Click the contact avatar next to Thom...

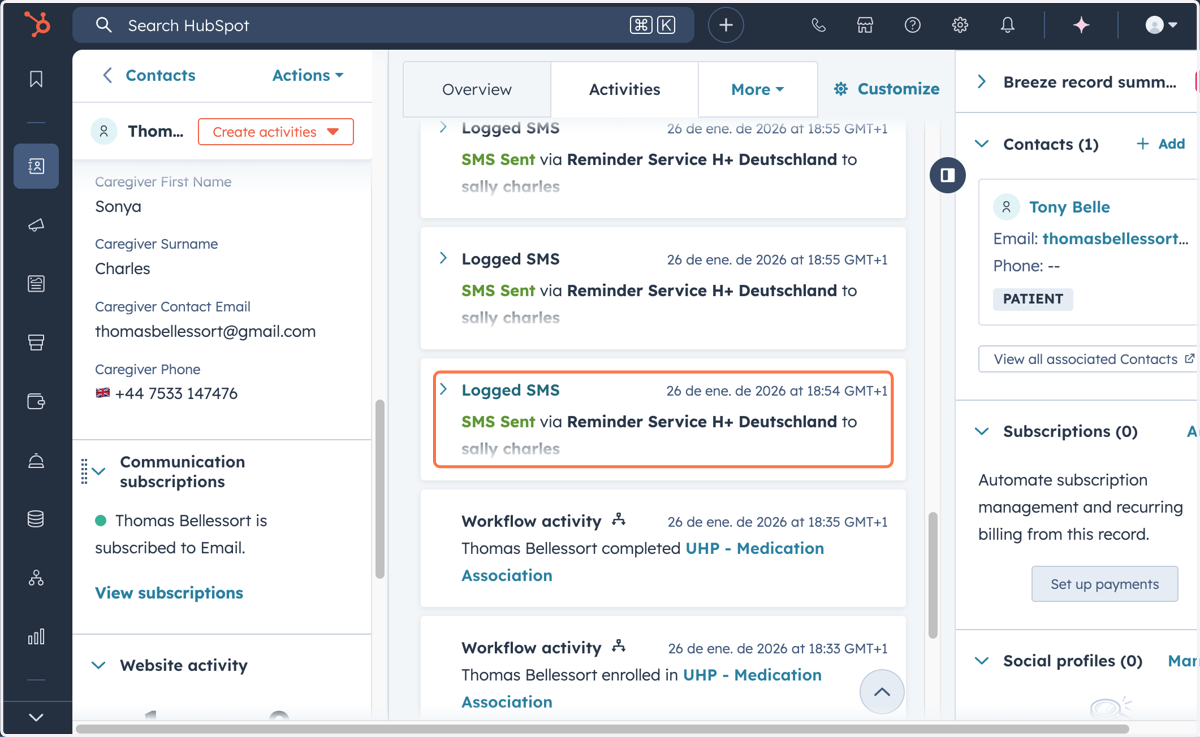click(x=104, y=131)
